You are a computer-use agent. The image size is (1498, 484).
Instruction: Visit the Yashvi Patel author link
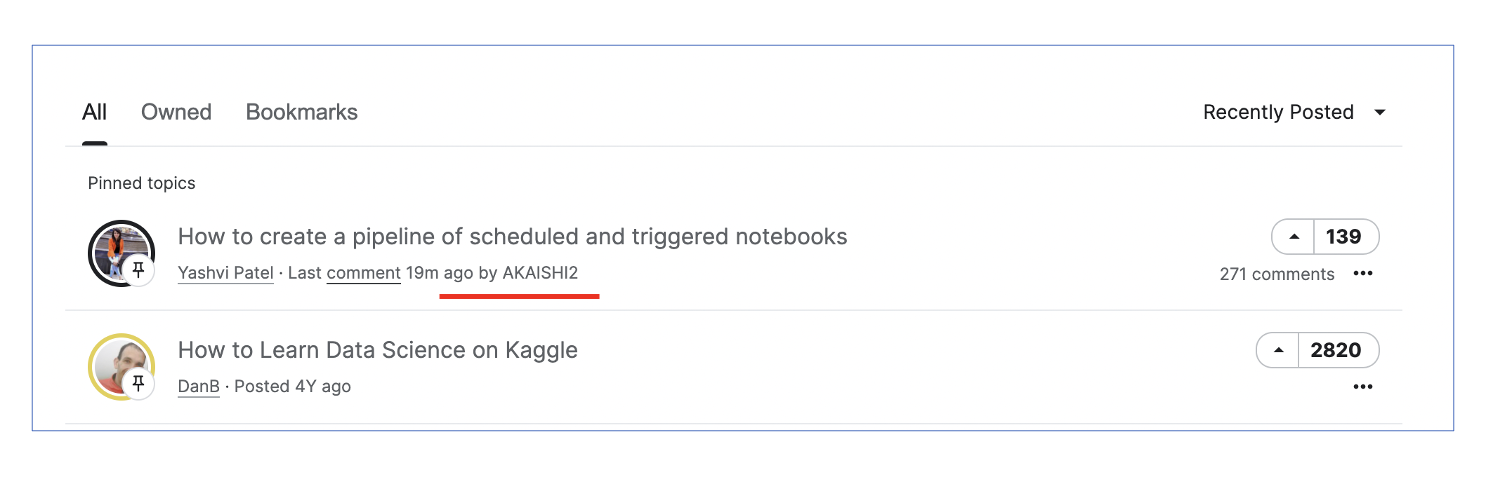click(x=225, y=273)
